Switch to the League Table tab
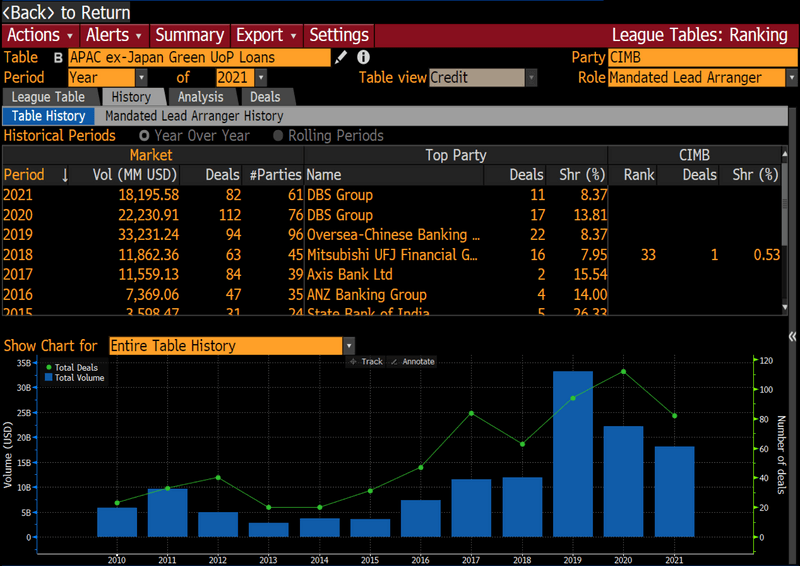Viewport: 800px width, 566px height. pyautogui.click(x=49, y=97)
